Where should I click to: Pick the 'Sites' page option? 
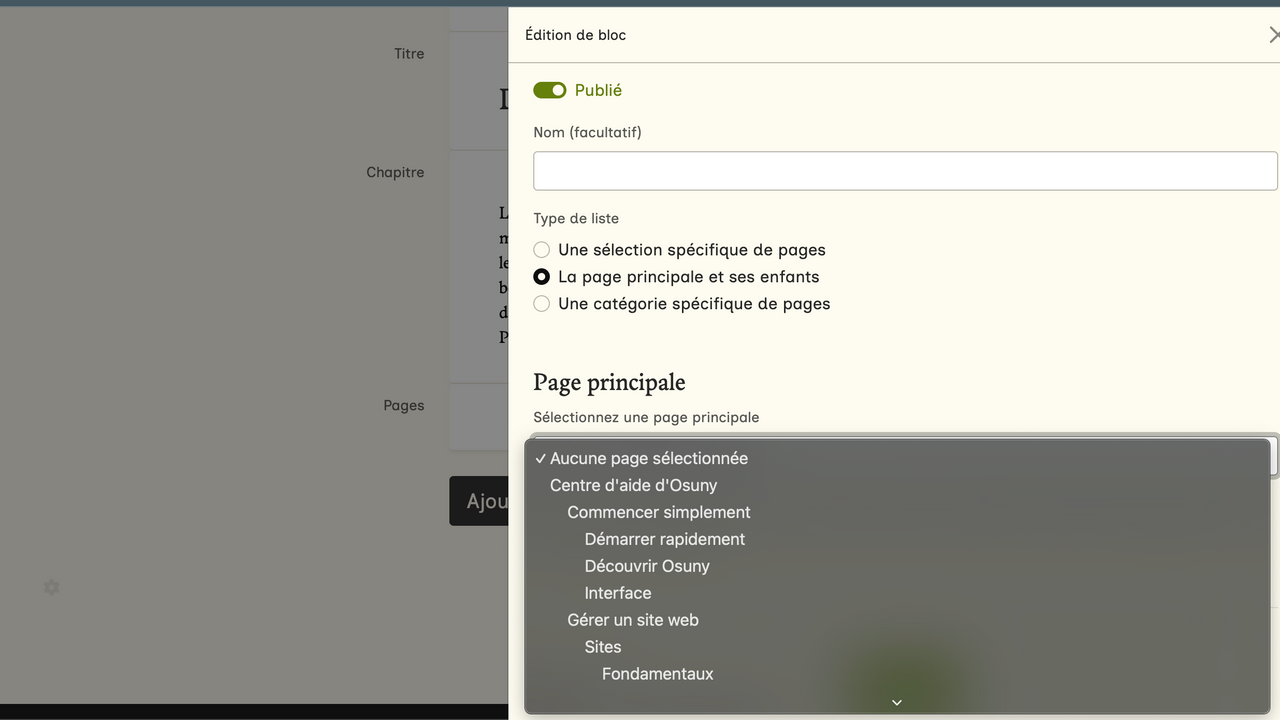[603, 647]
